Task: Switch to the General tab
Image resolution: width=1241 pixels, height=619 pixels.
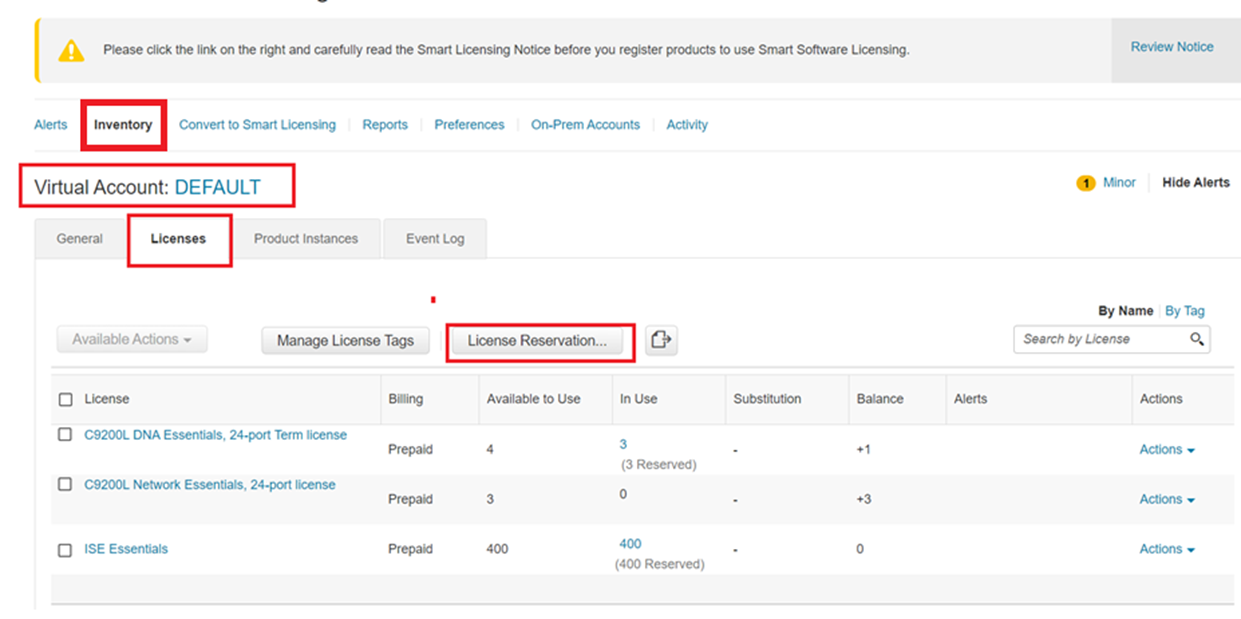Action: tap(80, 239)
